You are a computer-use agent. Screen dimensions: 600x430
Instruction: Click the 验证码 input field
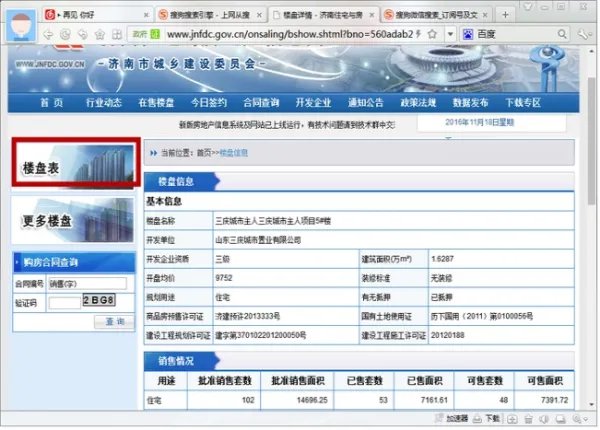click(64, 303)
